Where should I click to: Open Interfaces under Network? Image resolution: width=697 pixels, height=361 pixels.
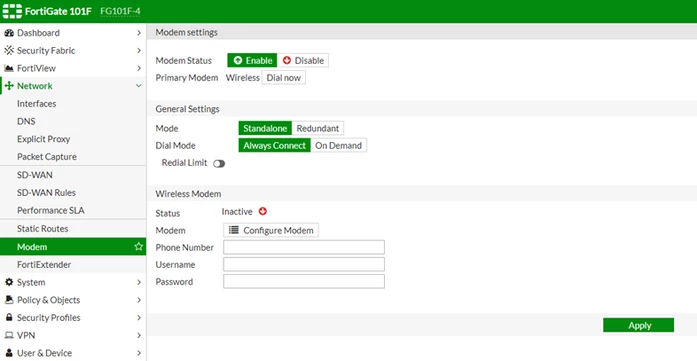(x=73, y=104)
